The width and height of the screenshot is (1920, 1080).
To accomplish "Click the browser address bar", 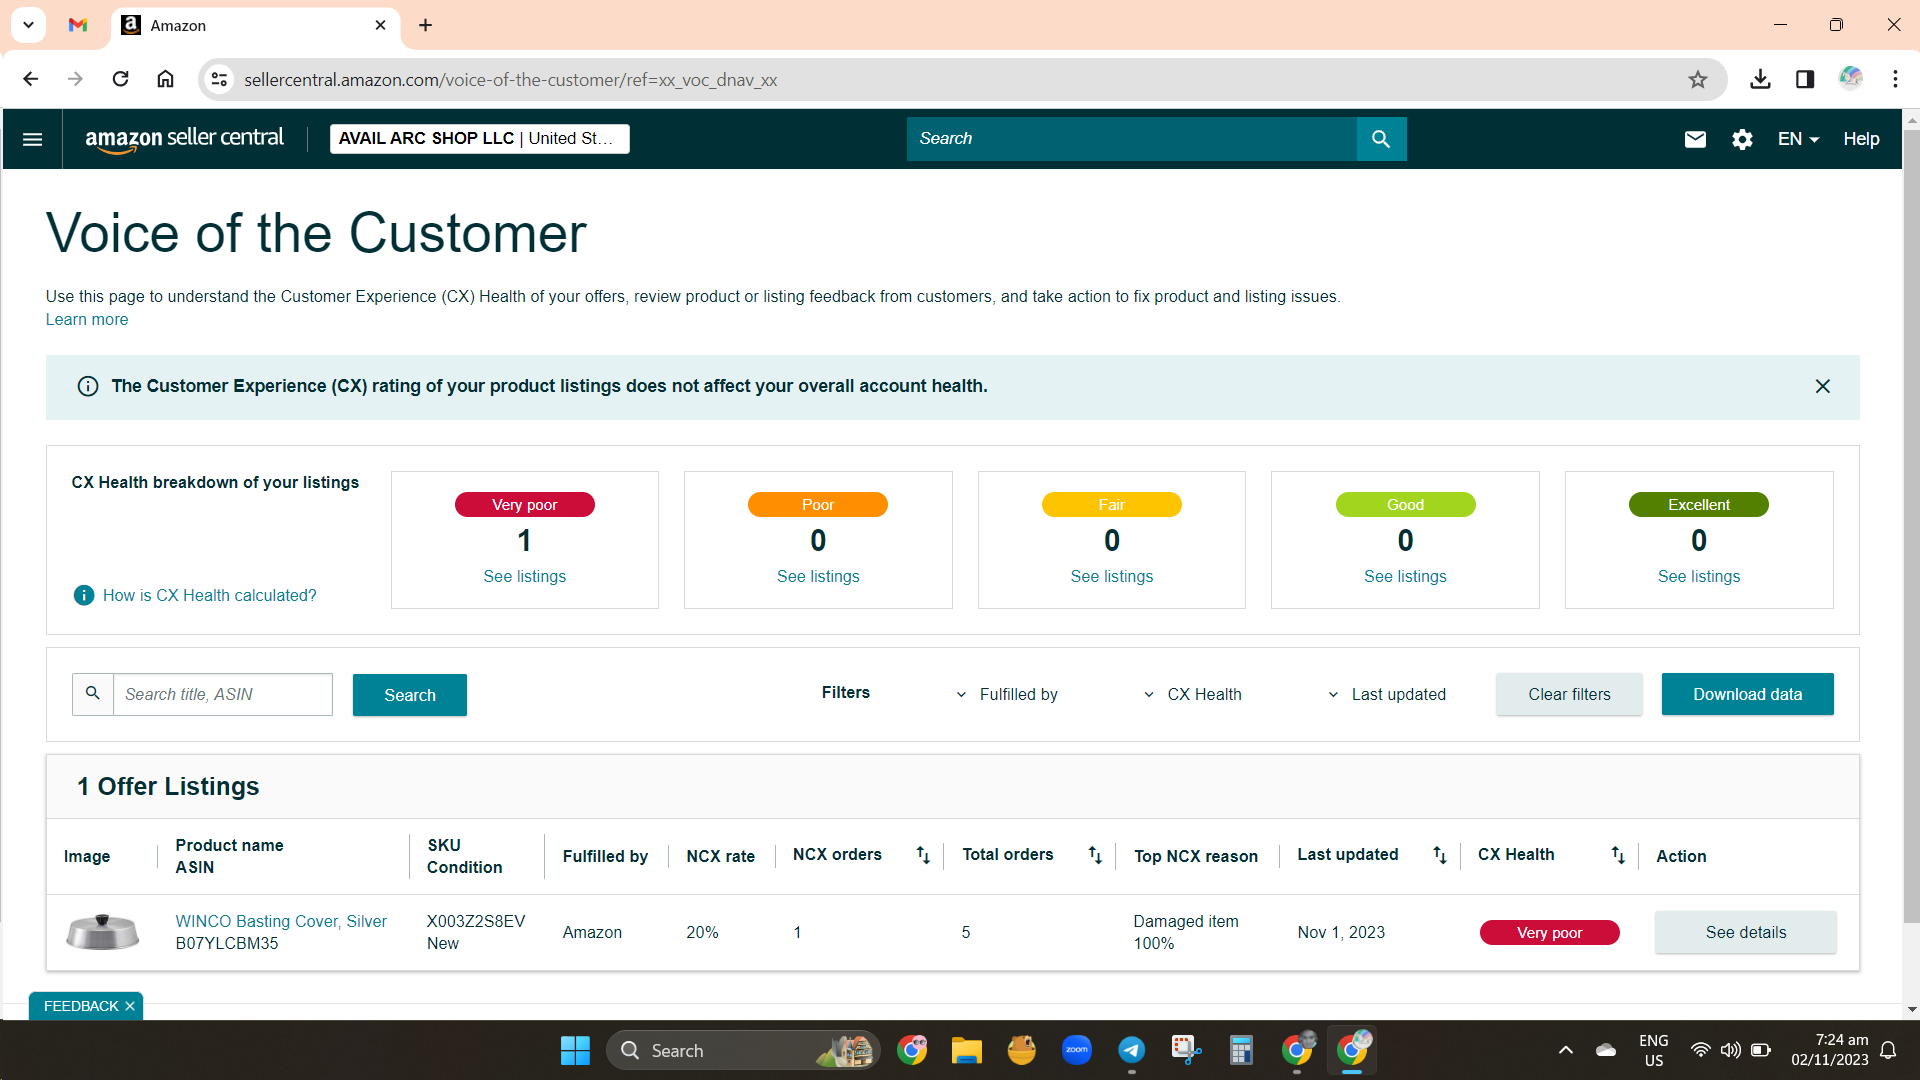I will click(960, 79).
